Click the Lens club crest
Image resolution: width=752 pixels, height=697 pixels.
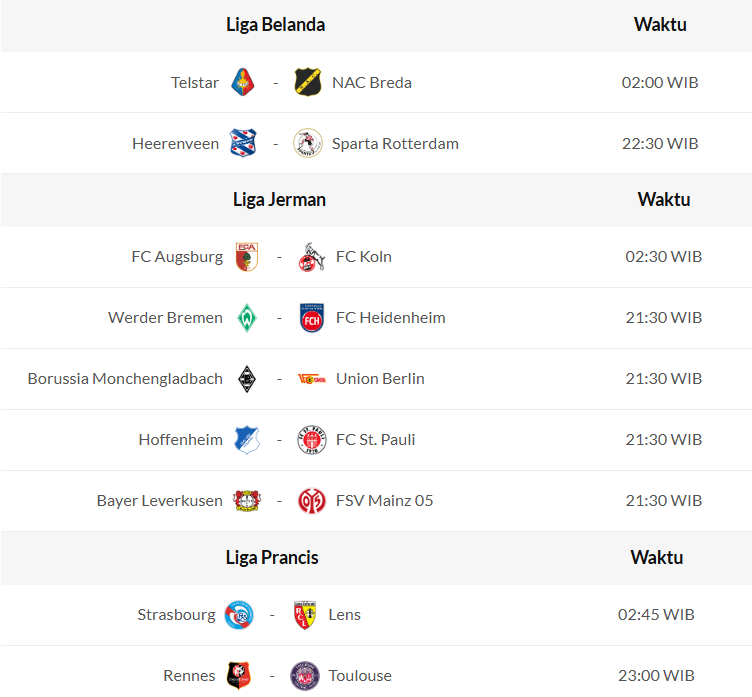click(x=304, y=615)
